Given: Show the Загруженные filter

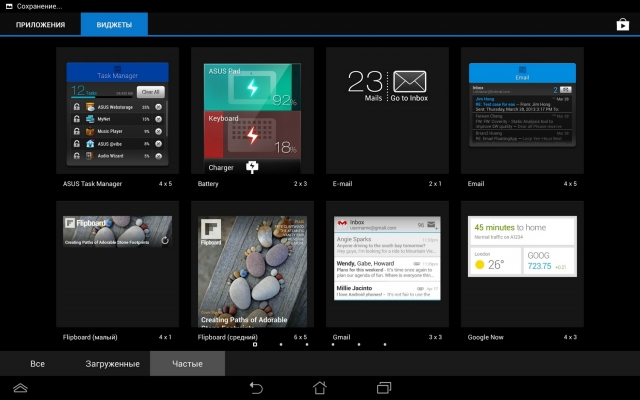Looking at the screenshot, I should (x=112, y=363).
